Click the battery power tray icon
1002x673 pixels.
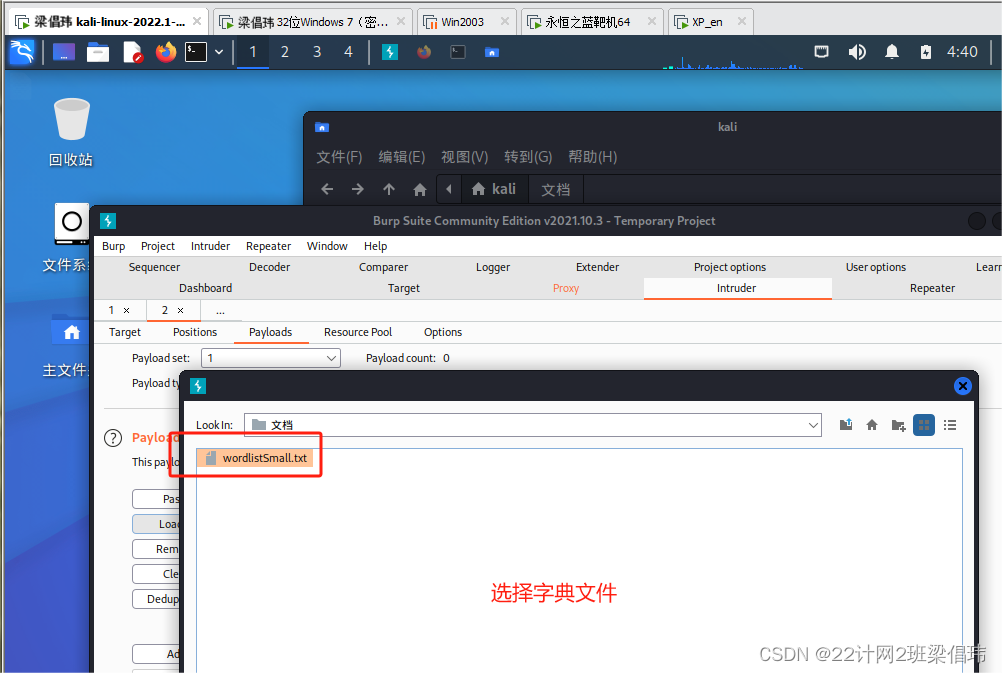coord(926,52)
